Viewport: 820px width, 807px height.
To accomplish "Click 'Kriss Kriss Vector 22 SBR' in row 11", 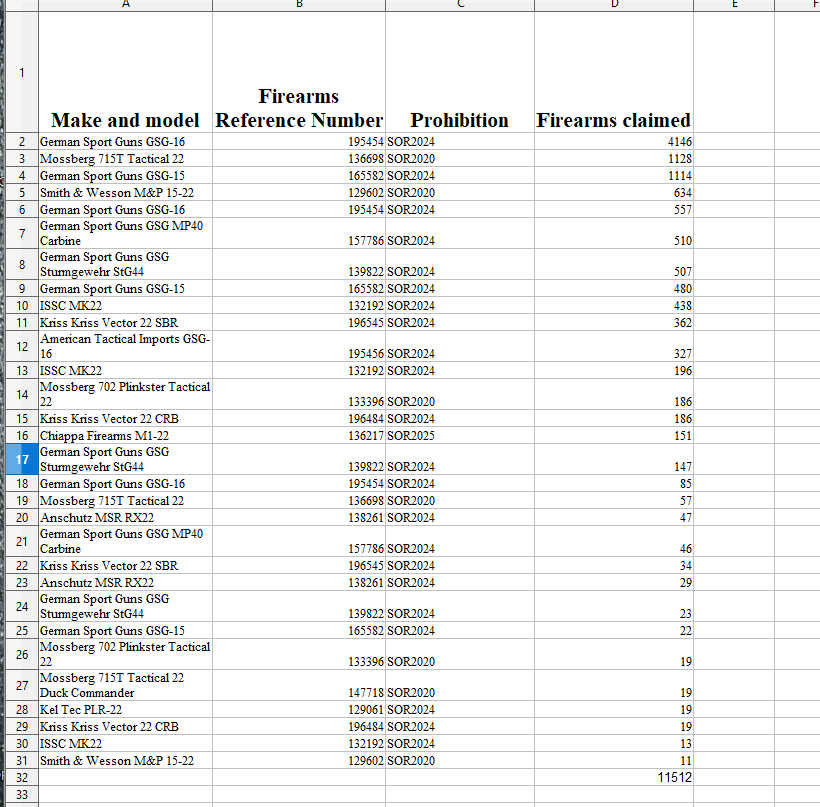I will (x=126, y=322).
